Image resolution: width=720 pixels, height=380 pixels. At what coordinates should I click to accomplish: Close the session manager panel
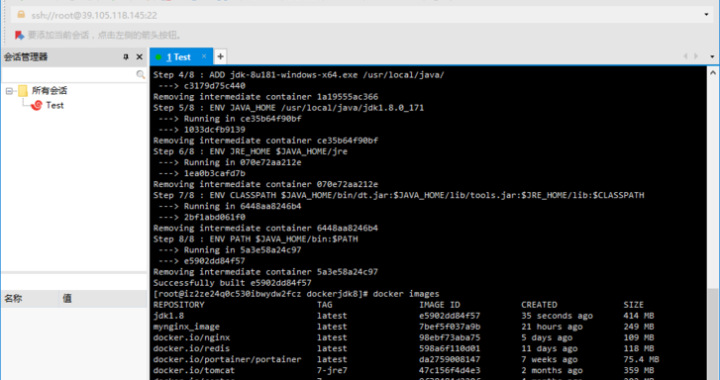coord(140,57)
